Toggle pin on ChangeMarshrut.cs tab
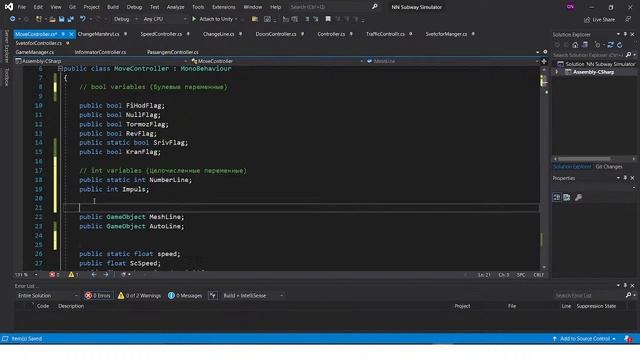 (x=125, y=34)
